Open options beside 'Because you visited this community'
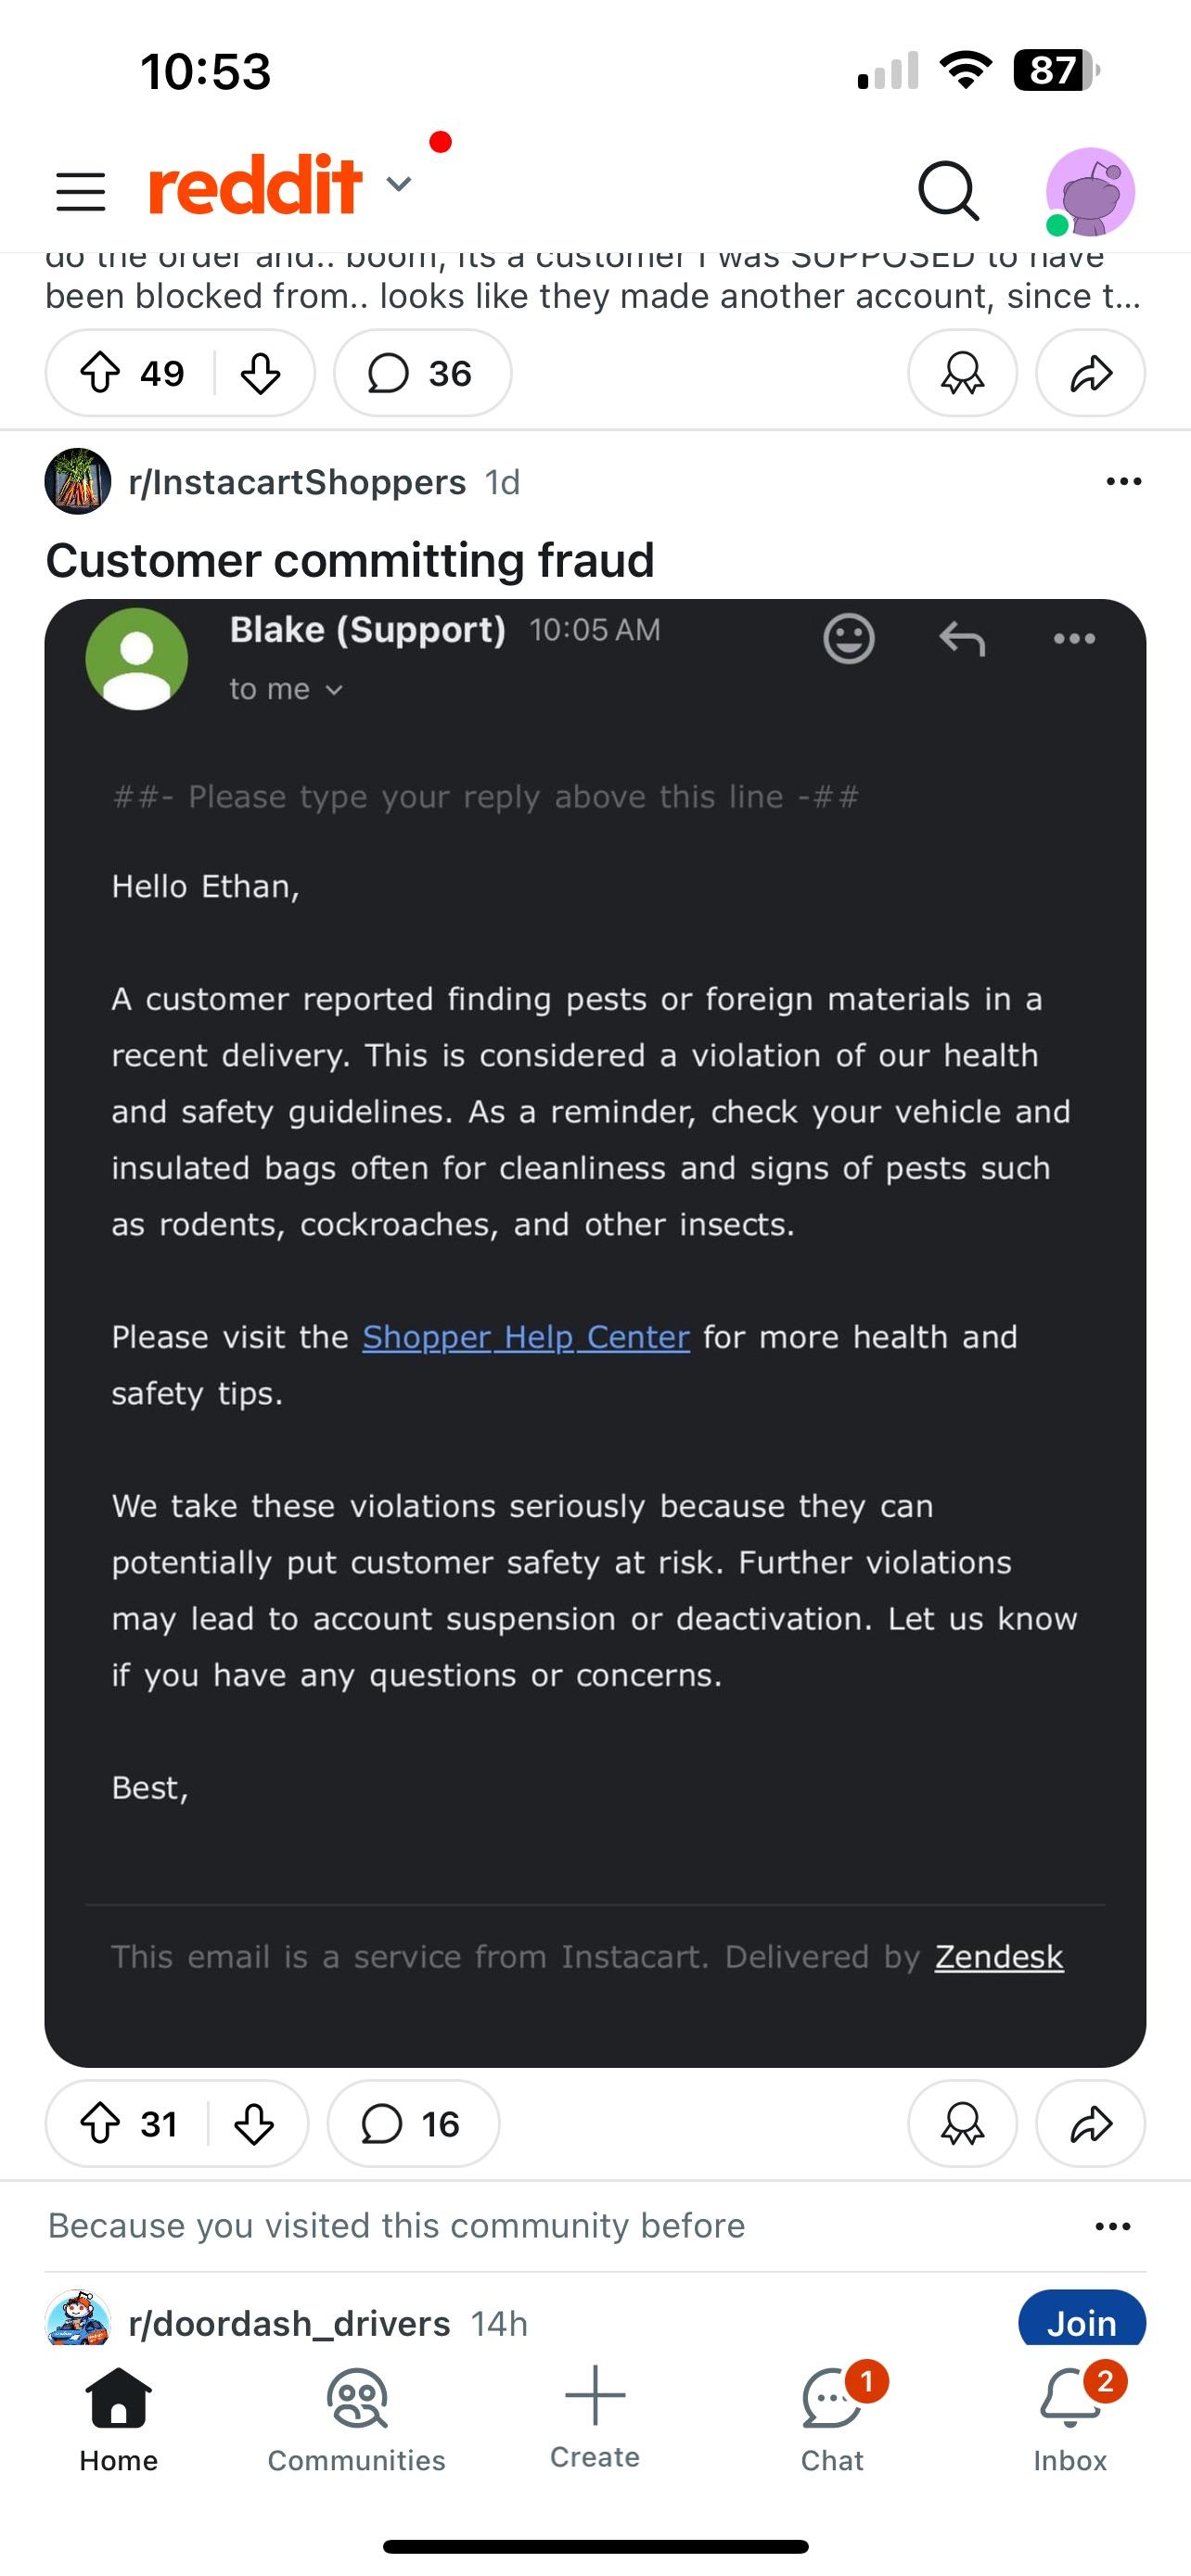 [x=1110, y=2226]
